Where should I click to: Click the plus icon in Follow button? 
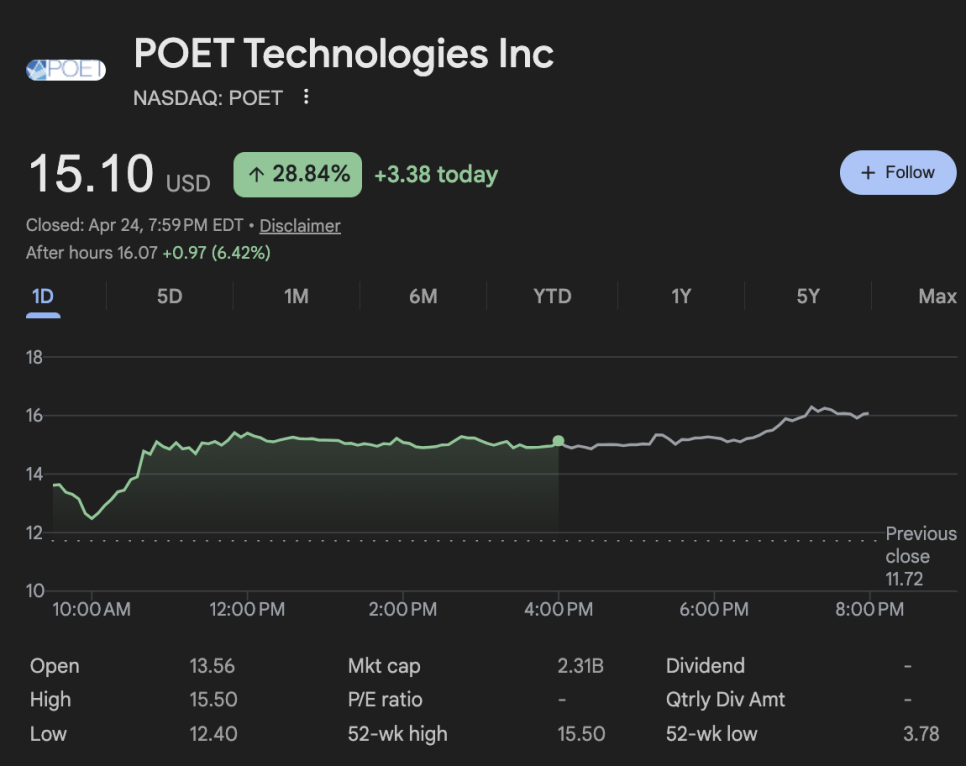(x=868, y=173)
